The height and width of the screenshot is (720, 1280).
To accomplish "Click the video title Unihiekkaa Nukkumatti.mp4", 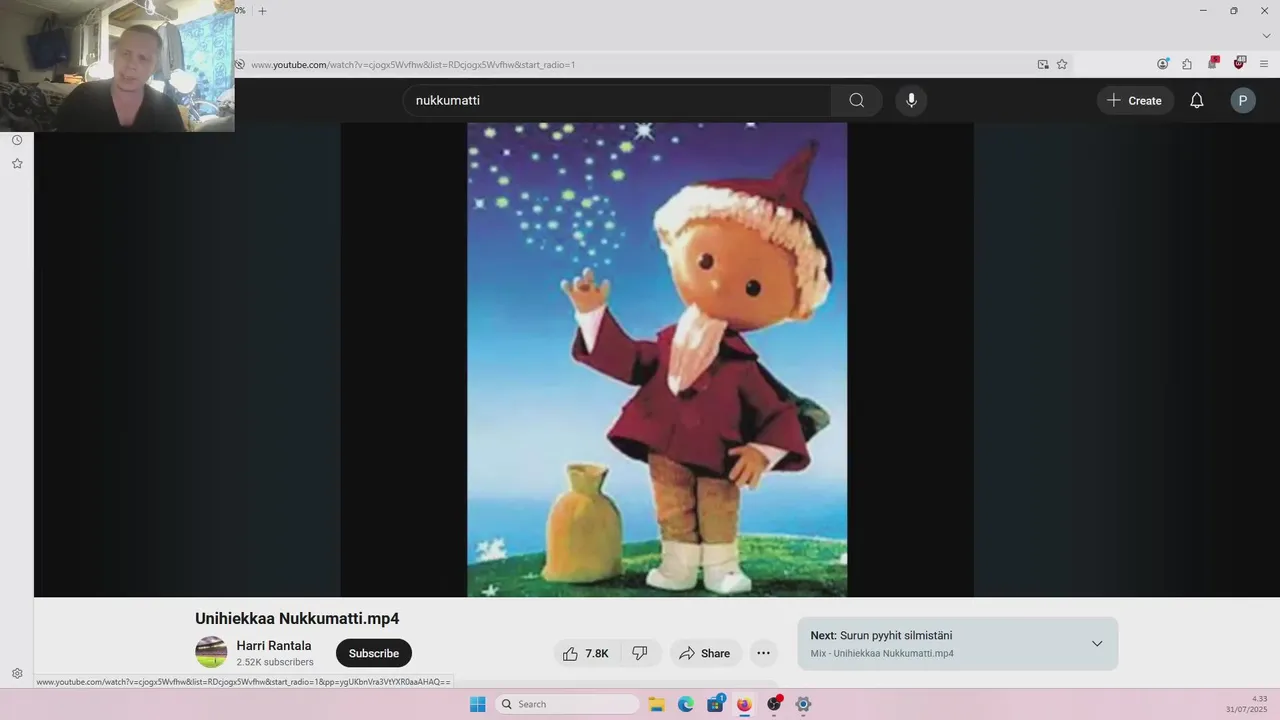I will click(x=297, y=619).
